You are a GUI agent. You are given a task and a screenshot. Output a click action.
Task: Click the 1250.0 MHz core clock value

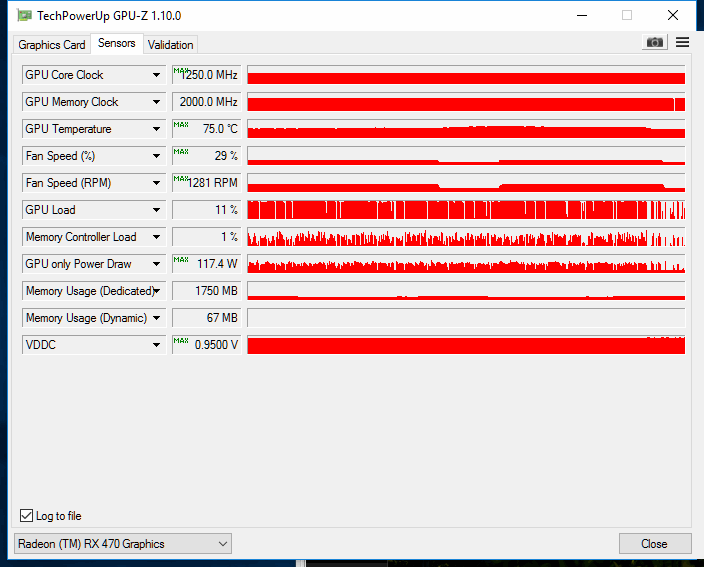(x=207, y=75)
